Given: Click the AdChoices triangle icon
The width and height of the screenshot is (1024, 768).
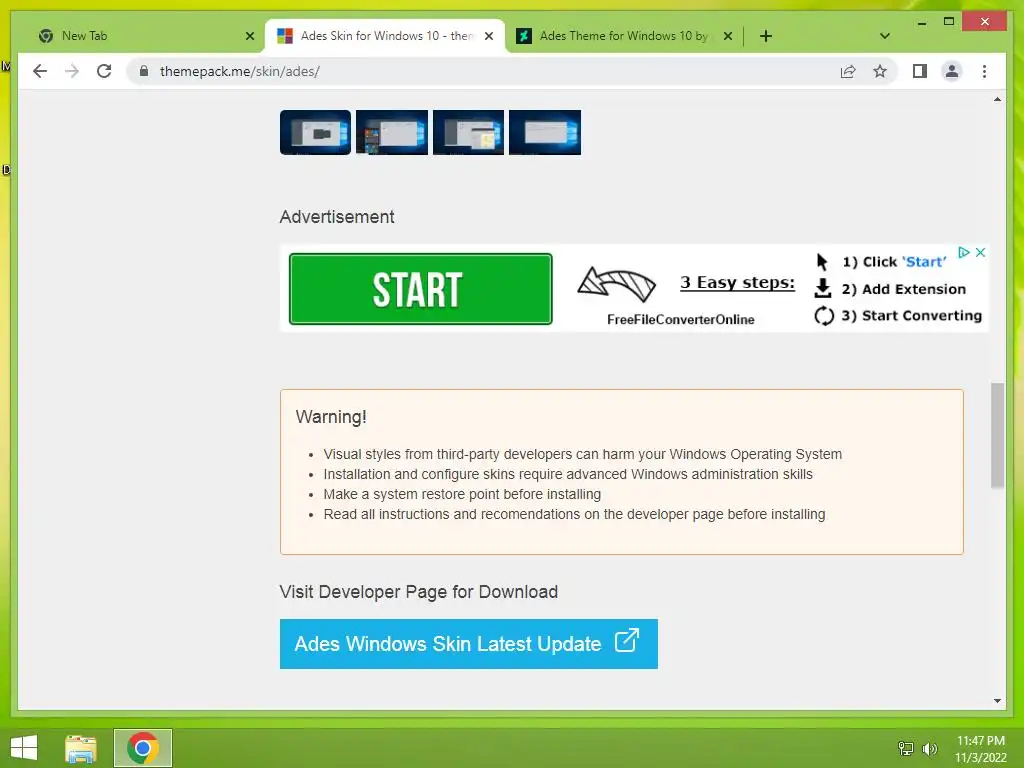Looking at the screenshot, I should tap(963, 253).
